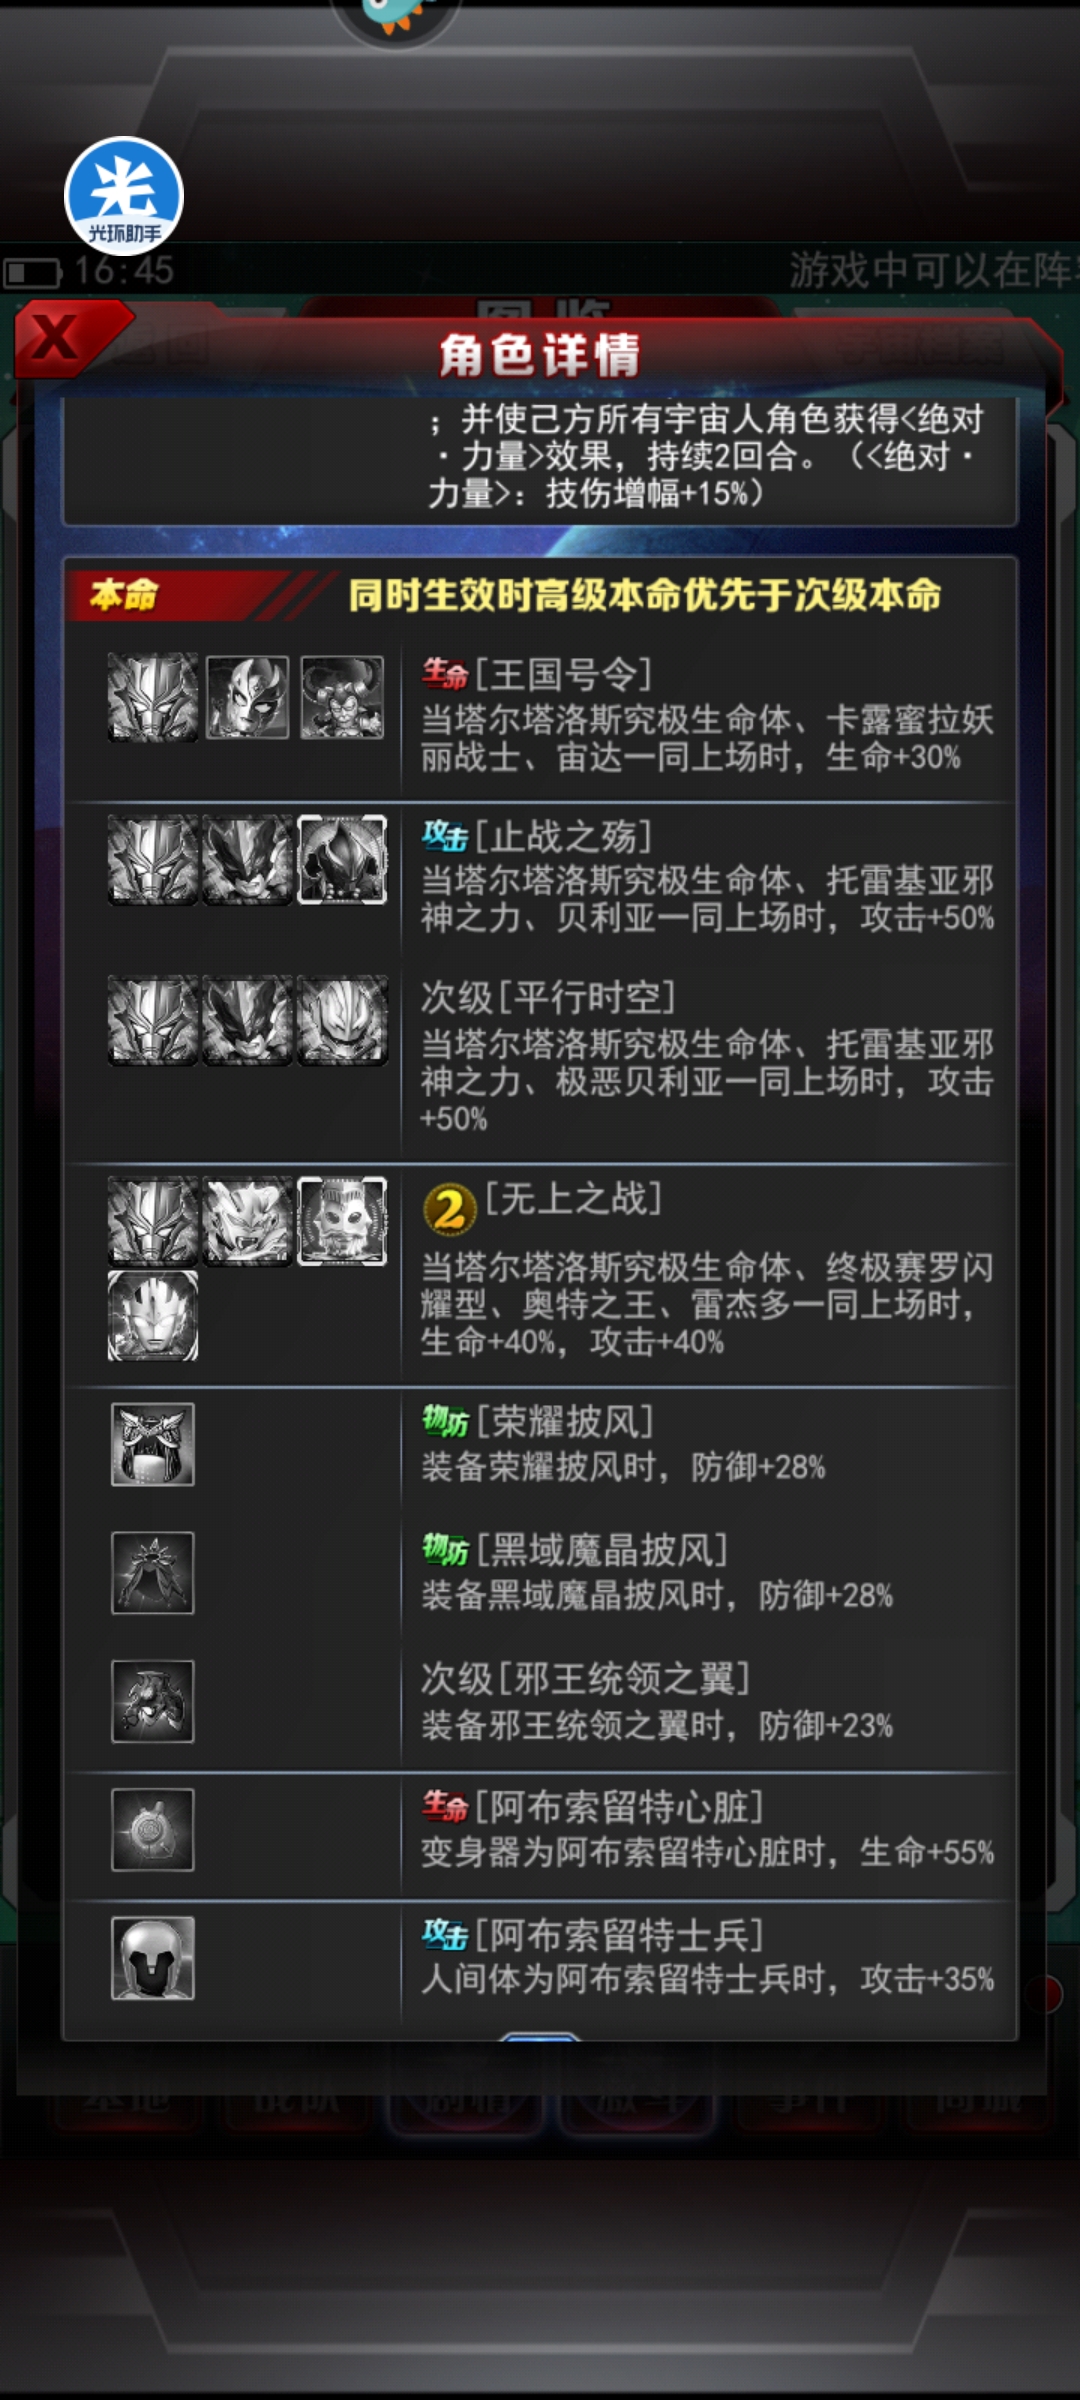Tap the 光环助手 floating assistant icon
The width and height of the screenshot is (1080, 2400).
[124, 195]
